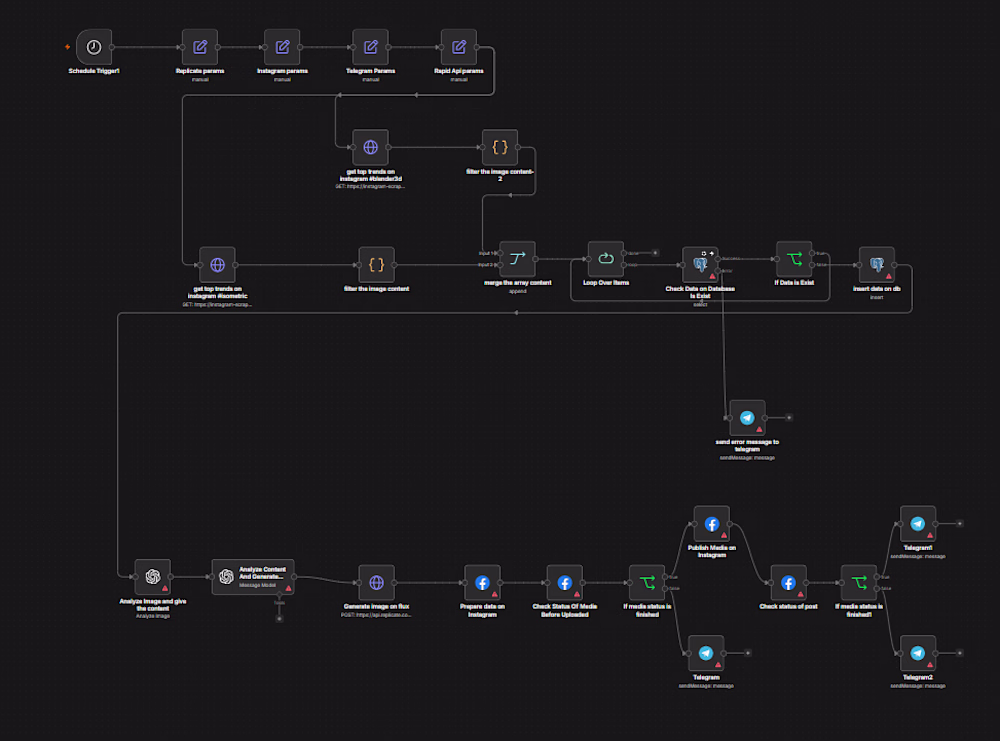Click the 'Check status of post' label

click(788, 606)
